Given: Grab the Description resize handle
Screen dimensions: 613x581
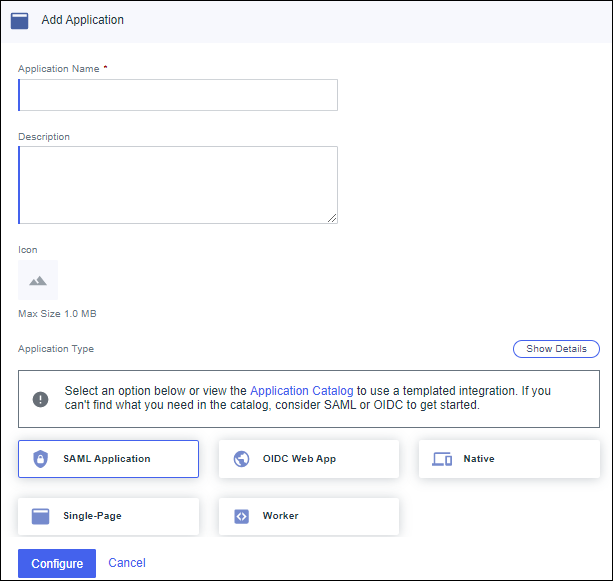Looking at the screenshot, I should pos(332,218).
